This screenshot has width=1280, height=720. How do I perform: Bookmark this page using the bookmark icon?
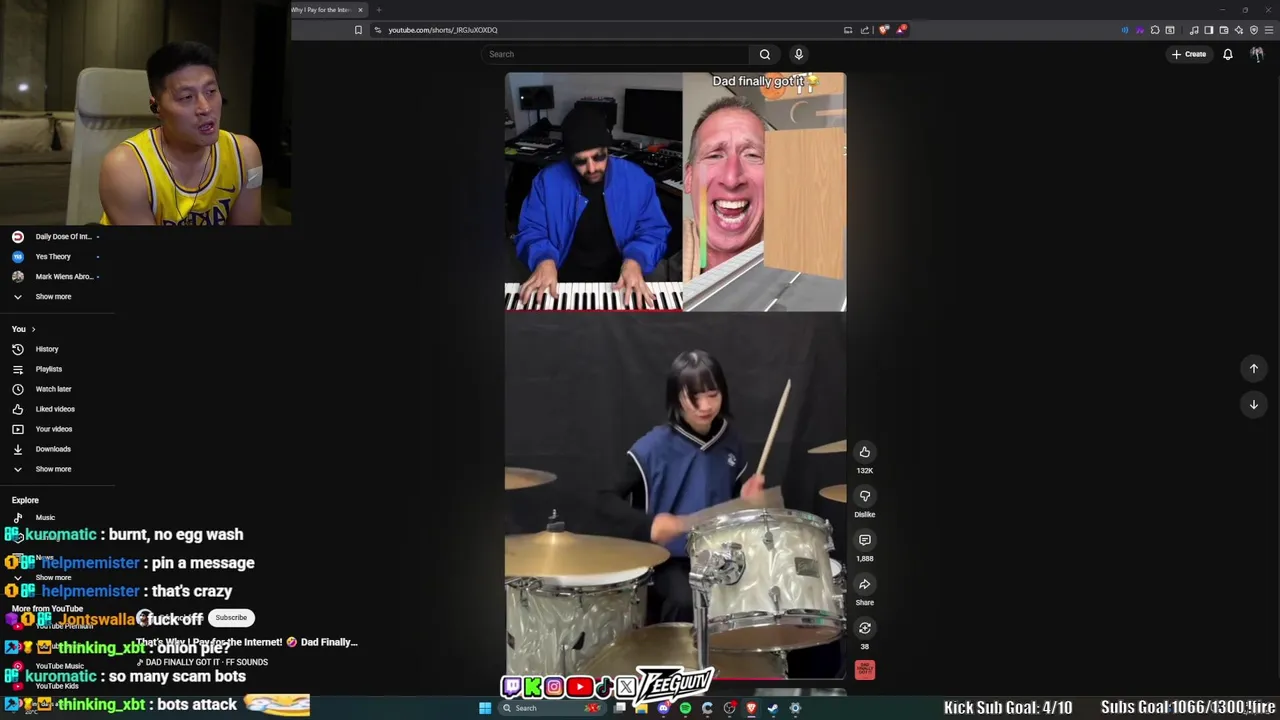pos(358,30)
